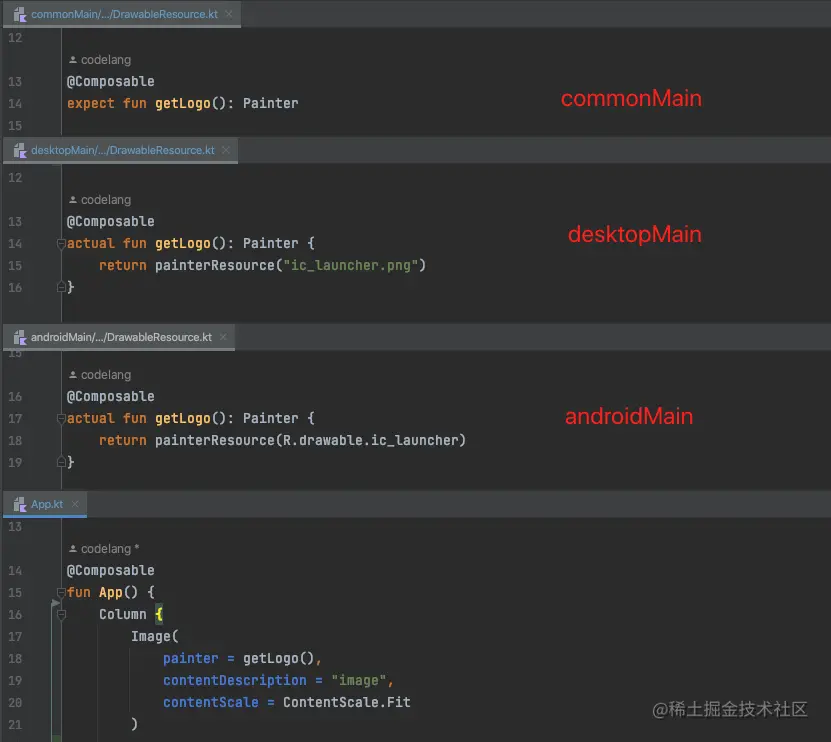Click the "ic_launcher.png" string literal

(351, 265)
